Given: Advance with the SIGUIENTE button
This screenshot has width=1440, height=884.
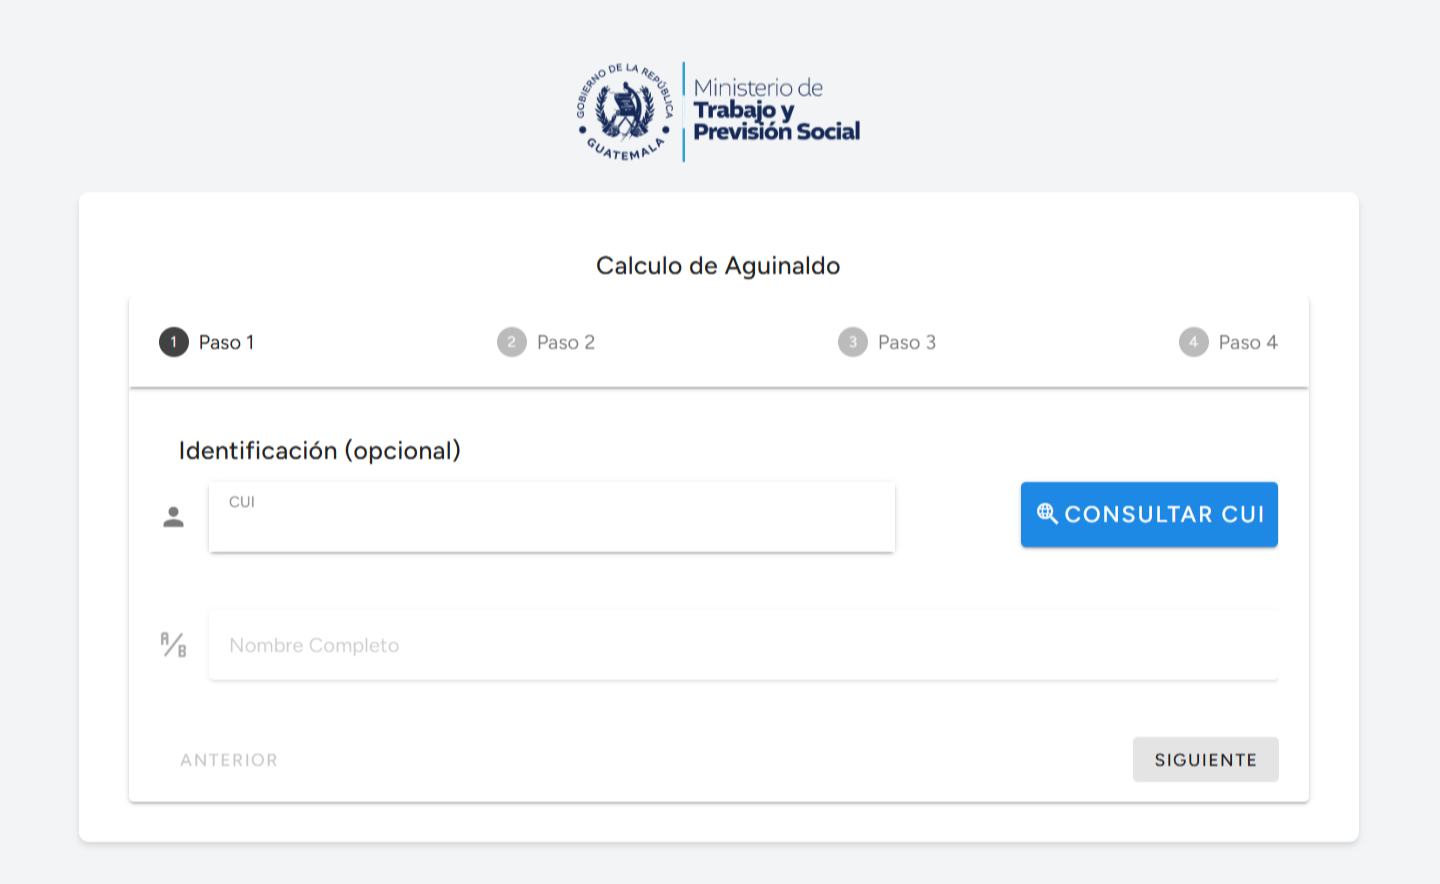Looking at the screenshot, I should (x=1205, y=759).
